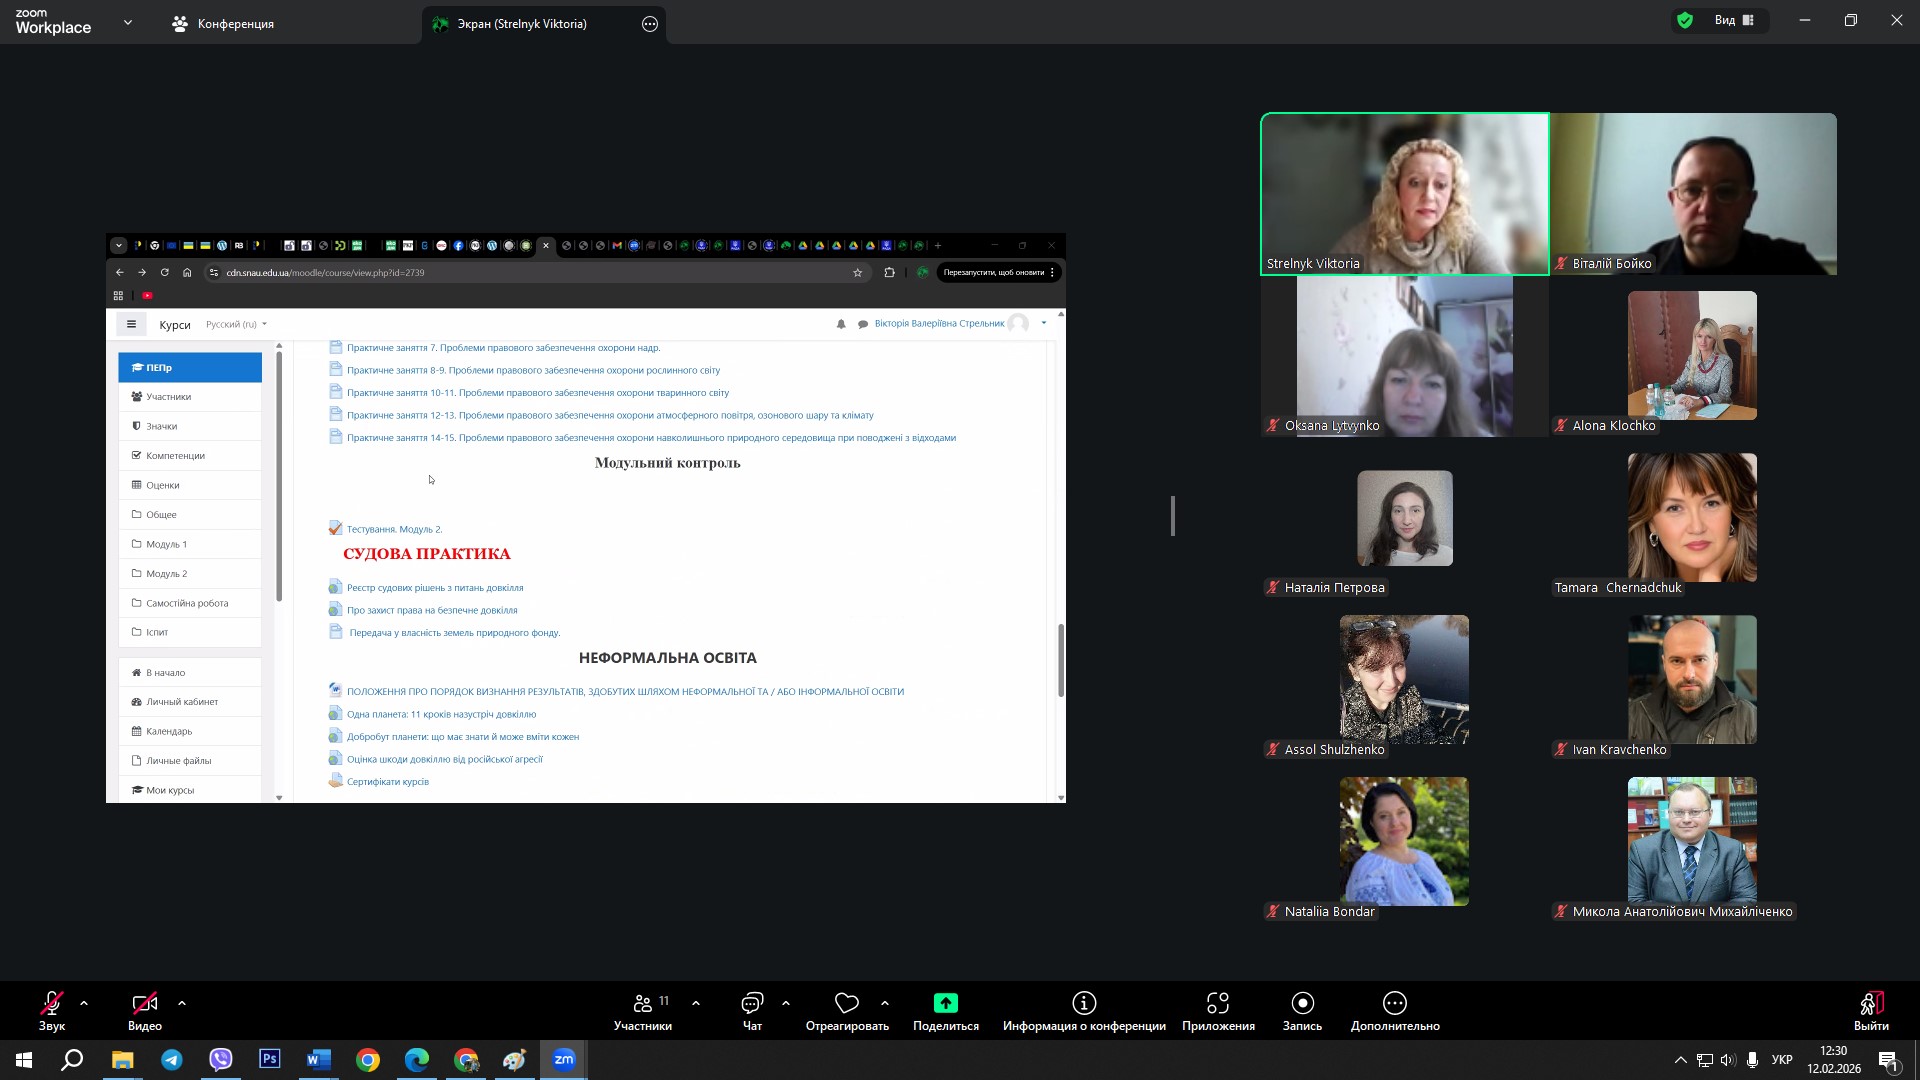
Task: Open the Вид view layout button
Action: 1735,20
